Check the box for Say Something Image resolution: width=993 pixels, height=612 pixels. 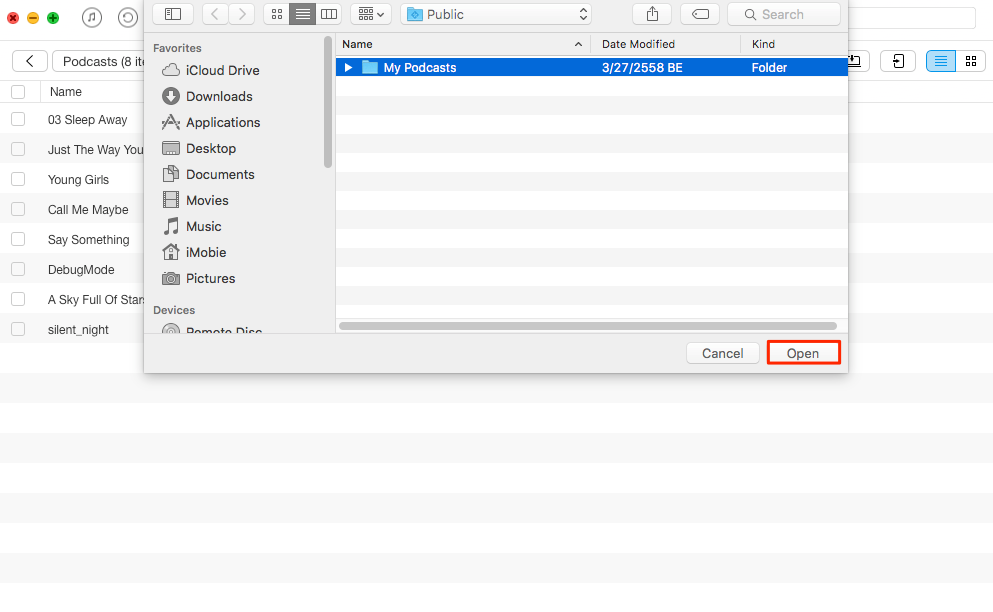click(18, 239)
